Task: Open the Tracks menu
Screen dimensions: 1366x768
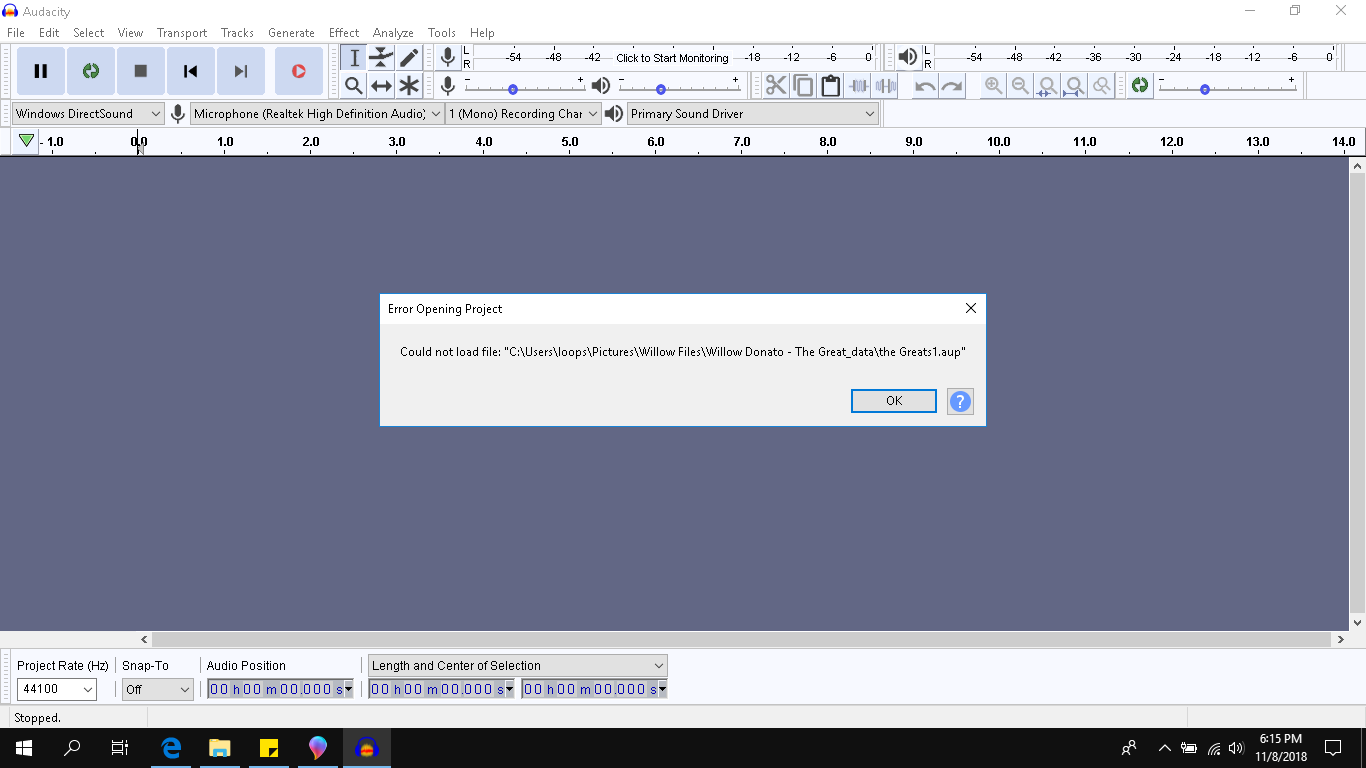Action: [x=237, y=33]
